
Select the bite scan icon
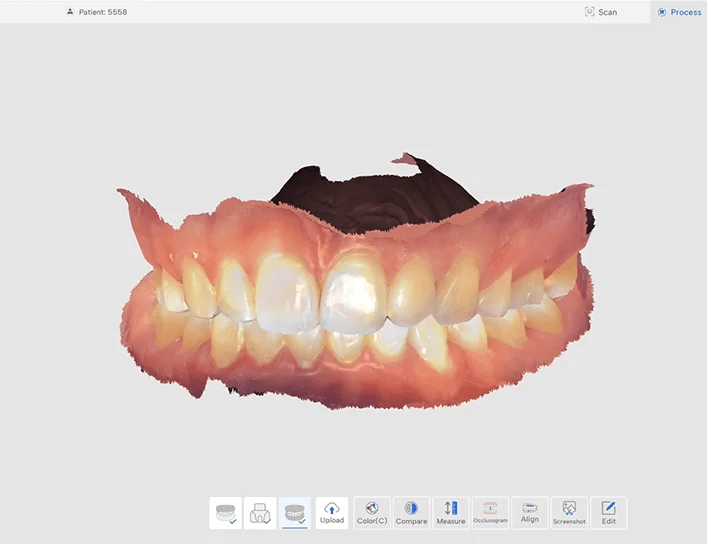tap(295, 513)
